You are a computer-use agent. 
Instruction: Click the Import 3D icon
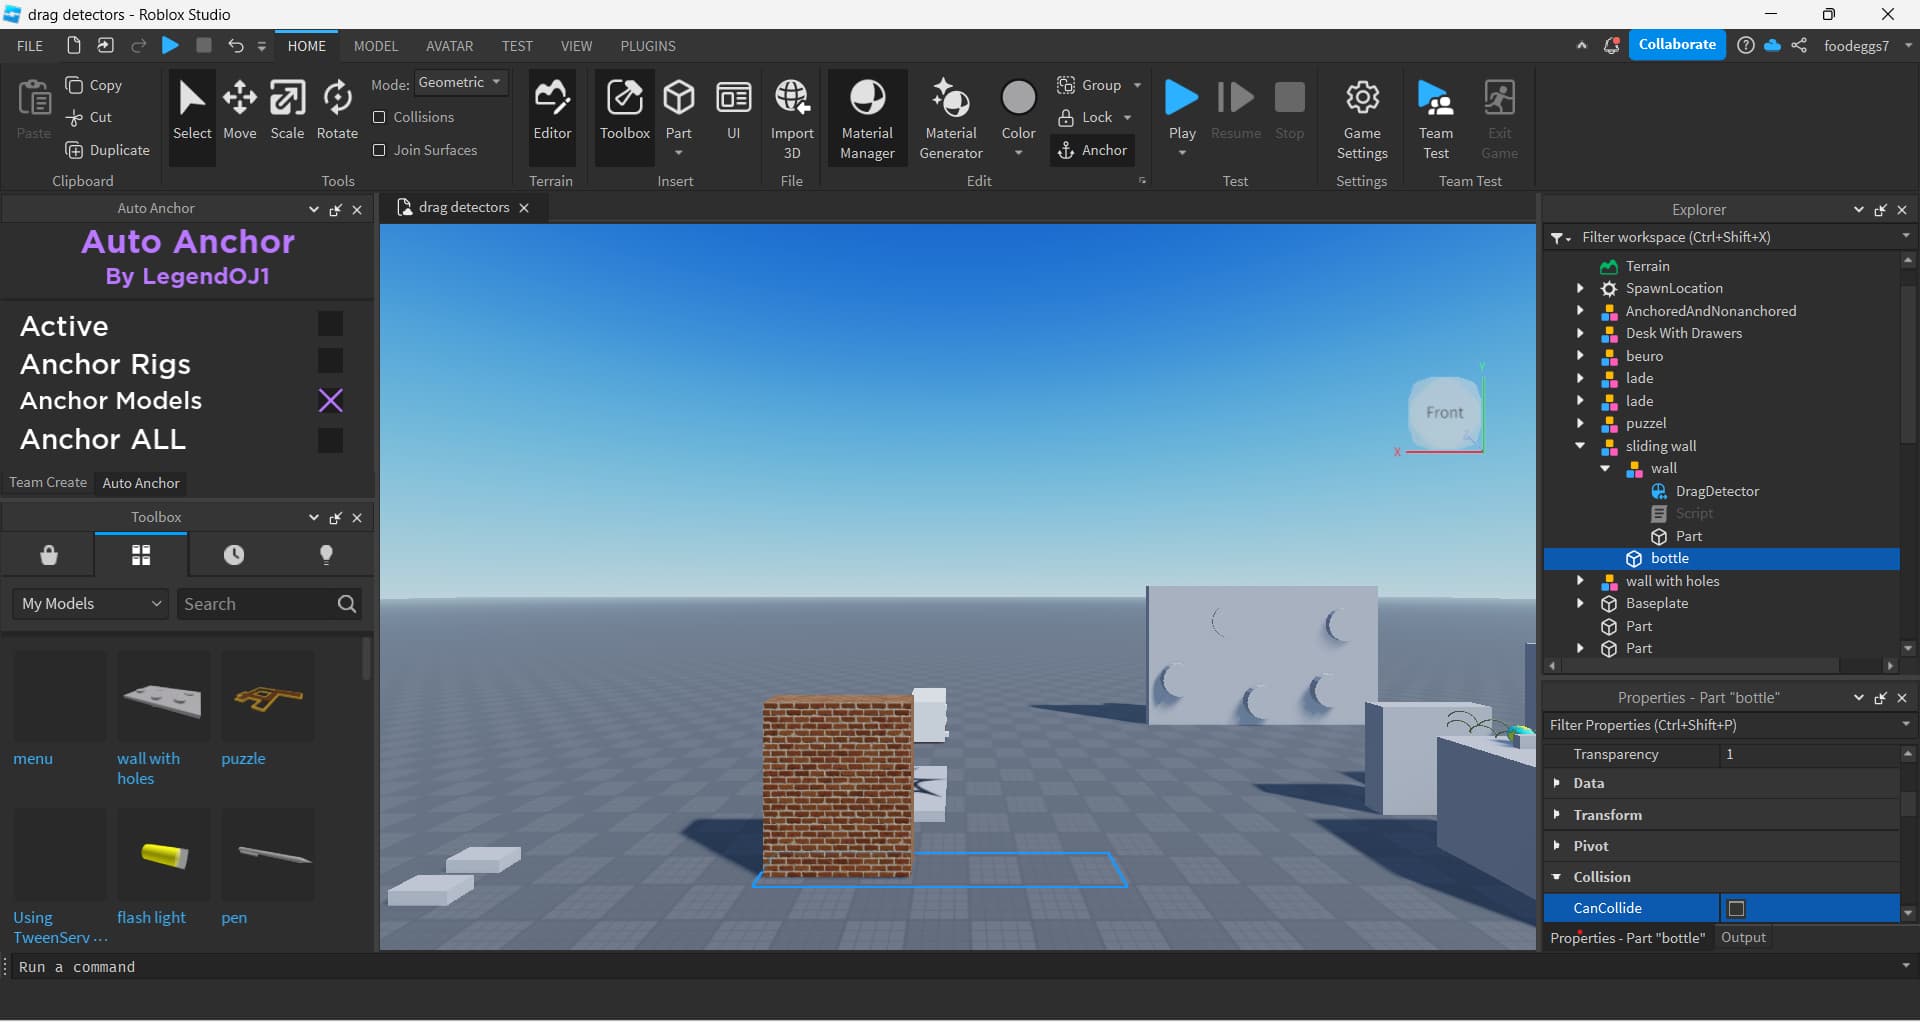click(x=792, y=118)
